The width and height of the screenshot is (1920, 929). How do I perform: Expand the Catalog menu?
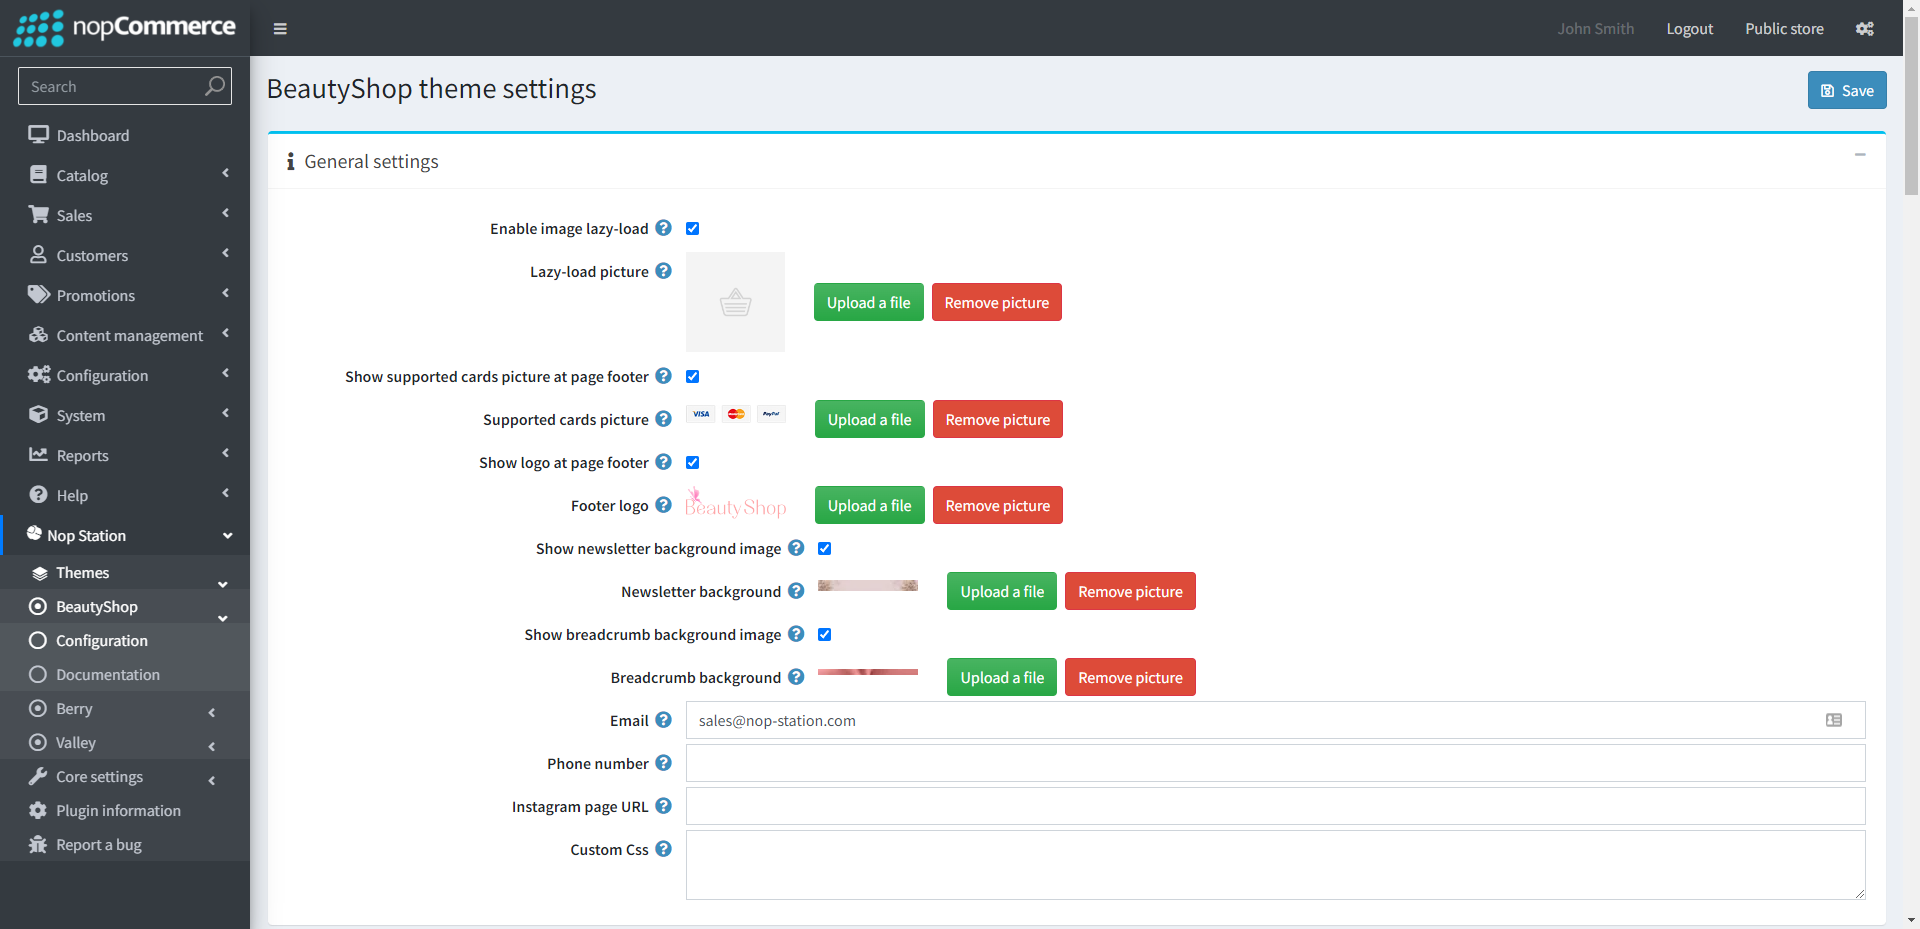click(x=125, y=175)
